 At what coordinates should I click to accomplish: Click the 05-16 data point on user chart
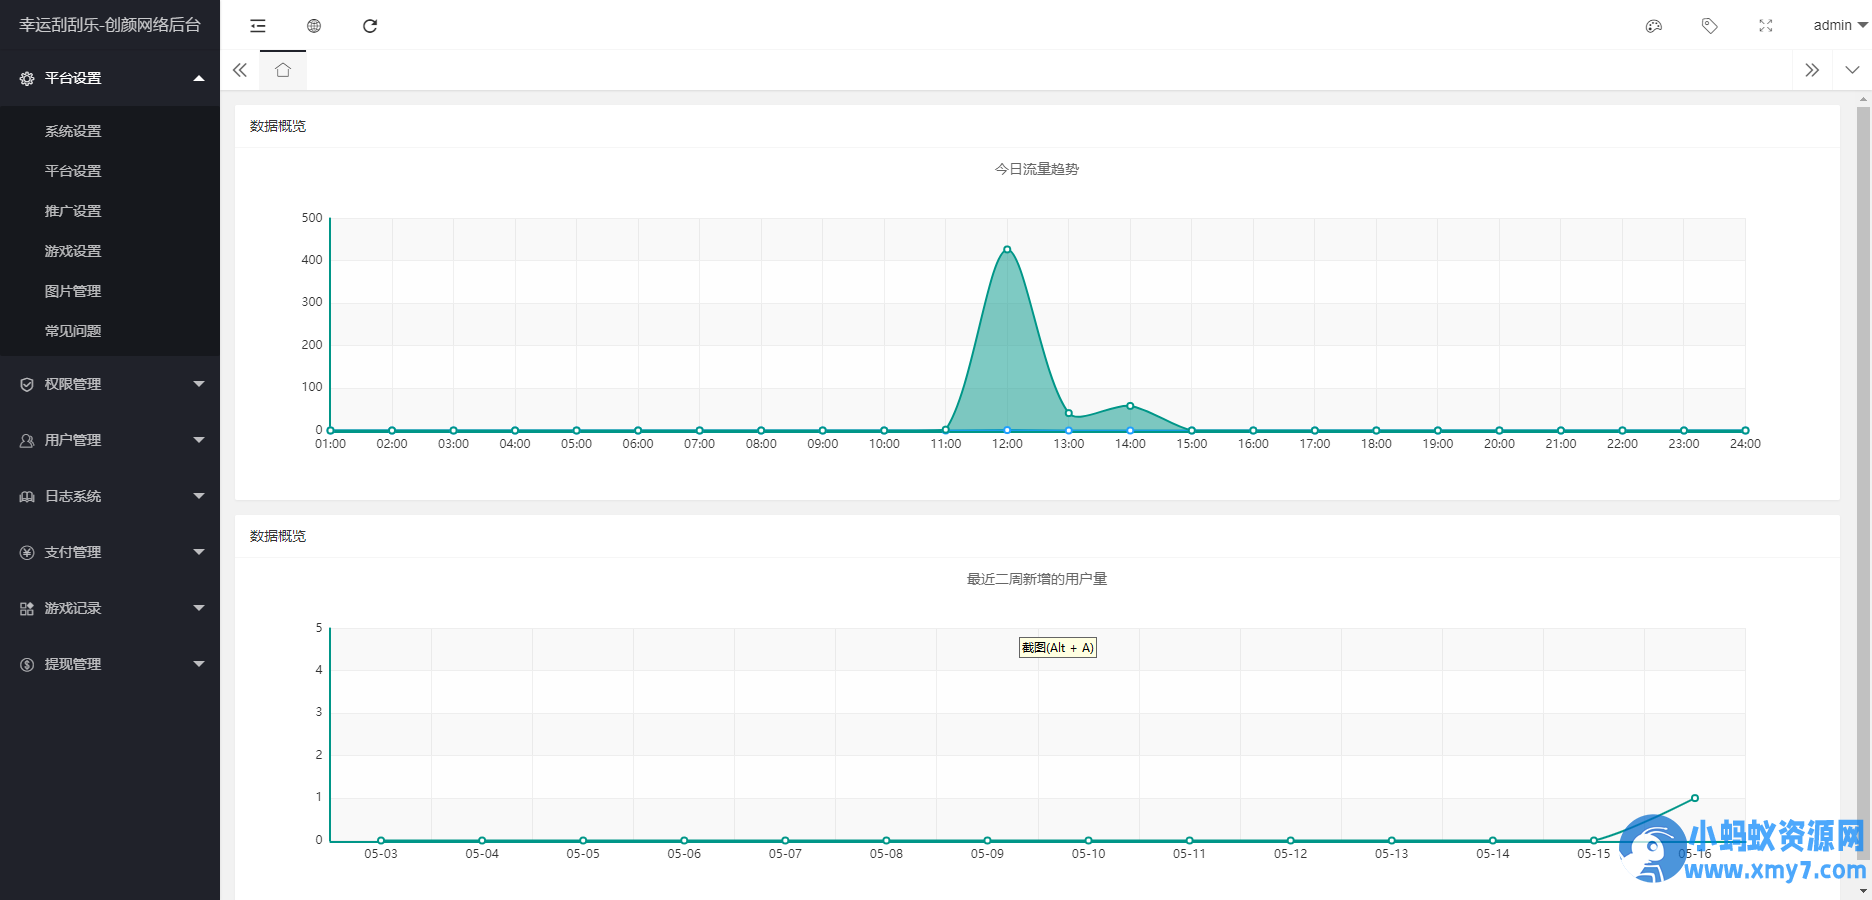(x=1695, y=798)
